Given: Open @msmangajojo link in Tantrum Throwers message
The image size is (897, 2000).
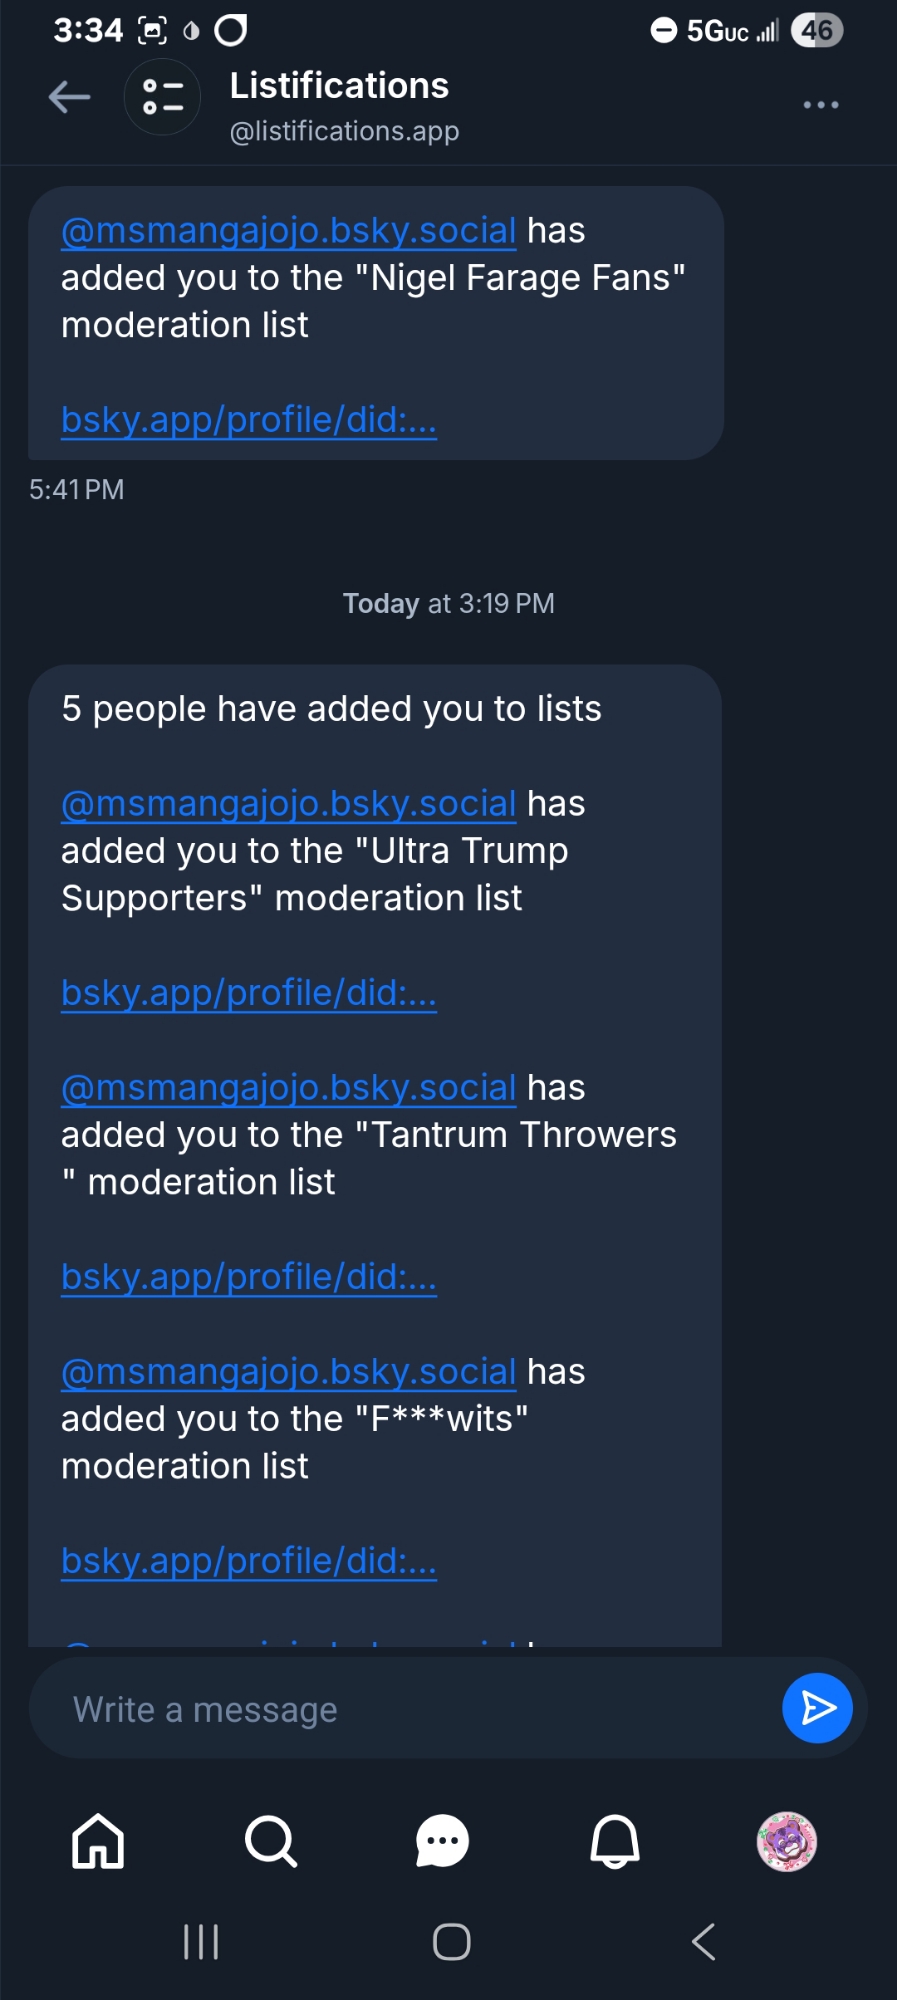Looking at the screenshot, I should pos(288,1088).
